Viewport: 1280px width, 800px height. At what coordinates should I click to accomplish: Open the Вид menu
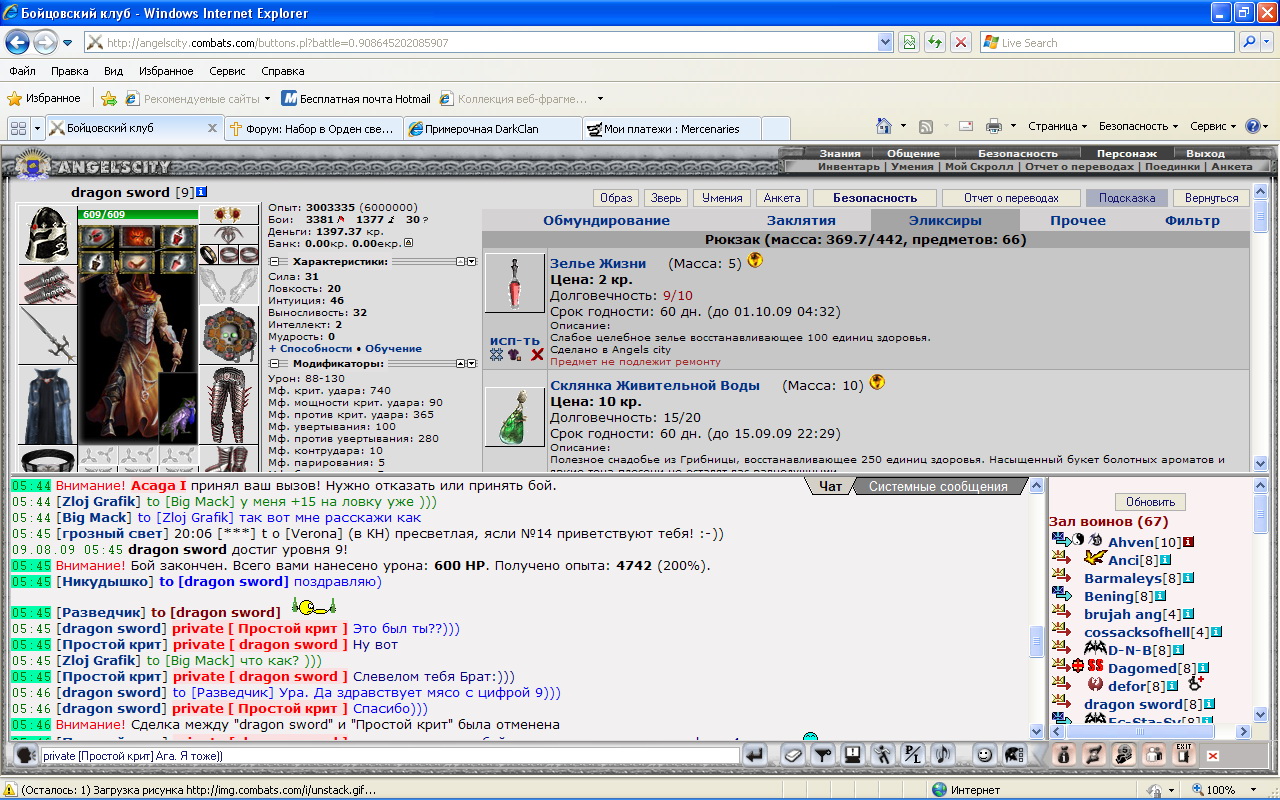point(114,71)
